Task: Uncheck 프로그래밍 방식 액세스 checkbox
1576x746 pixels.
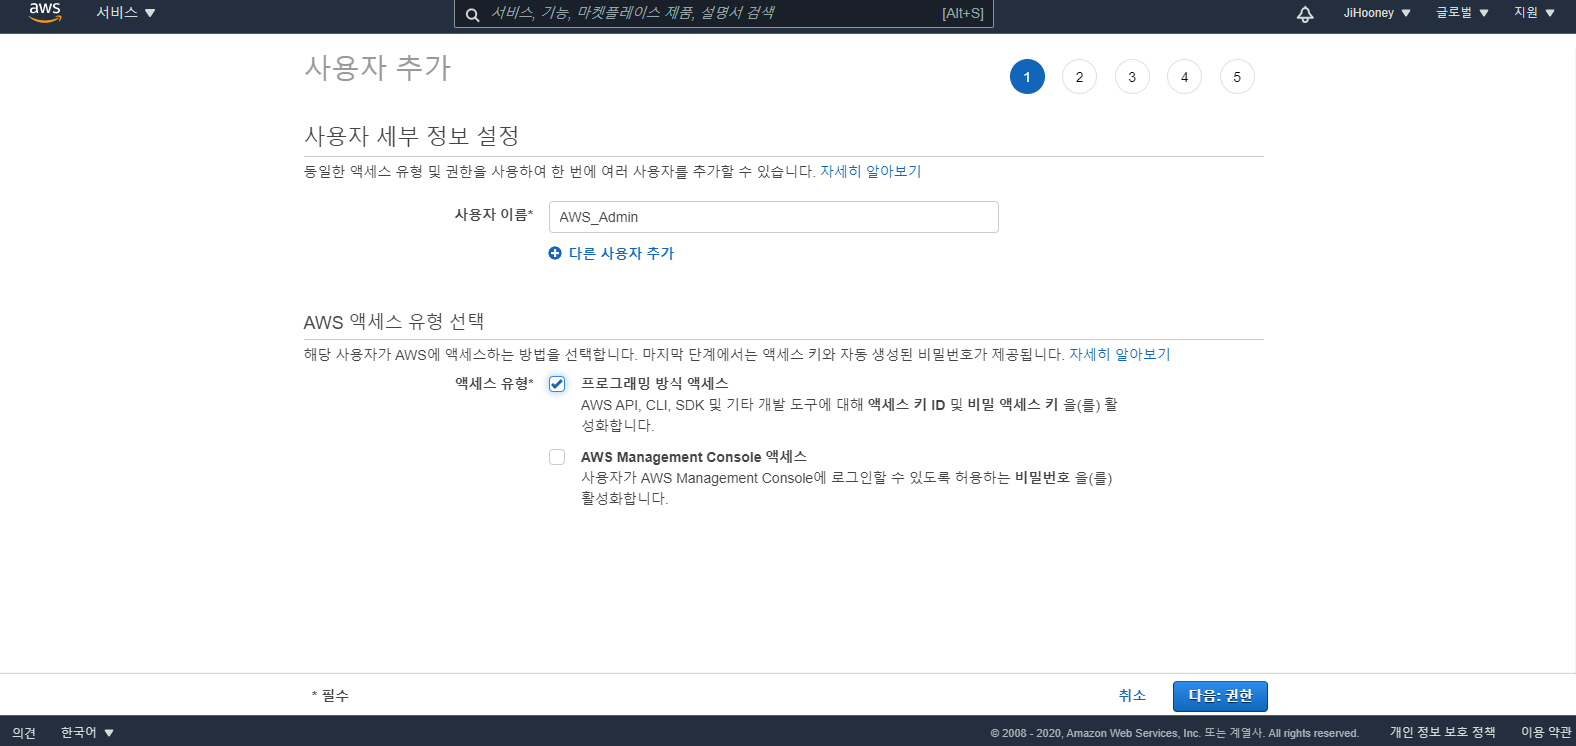Action: point(557,384)
